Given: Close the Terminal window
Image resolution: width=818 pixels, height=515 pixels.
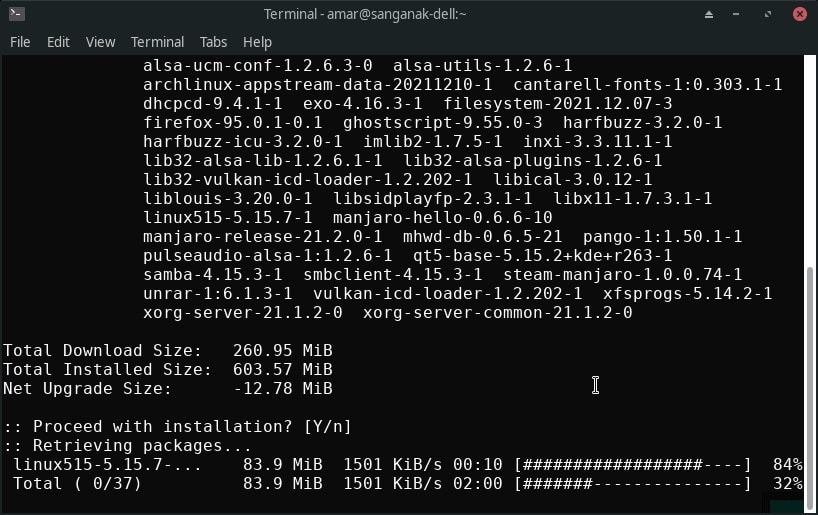Looking at the screenshot, I should click(x=799, y=14).
